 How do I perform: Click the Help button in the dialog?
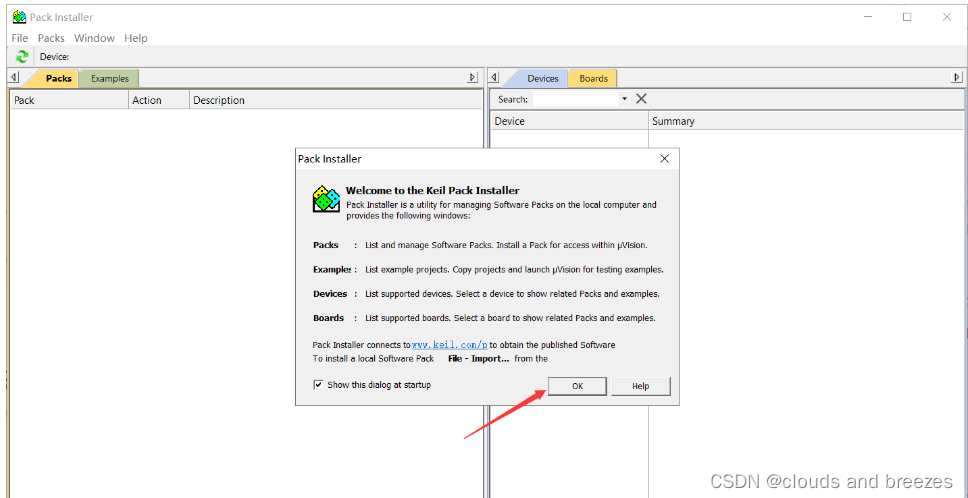641,386
